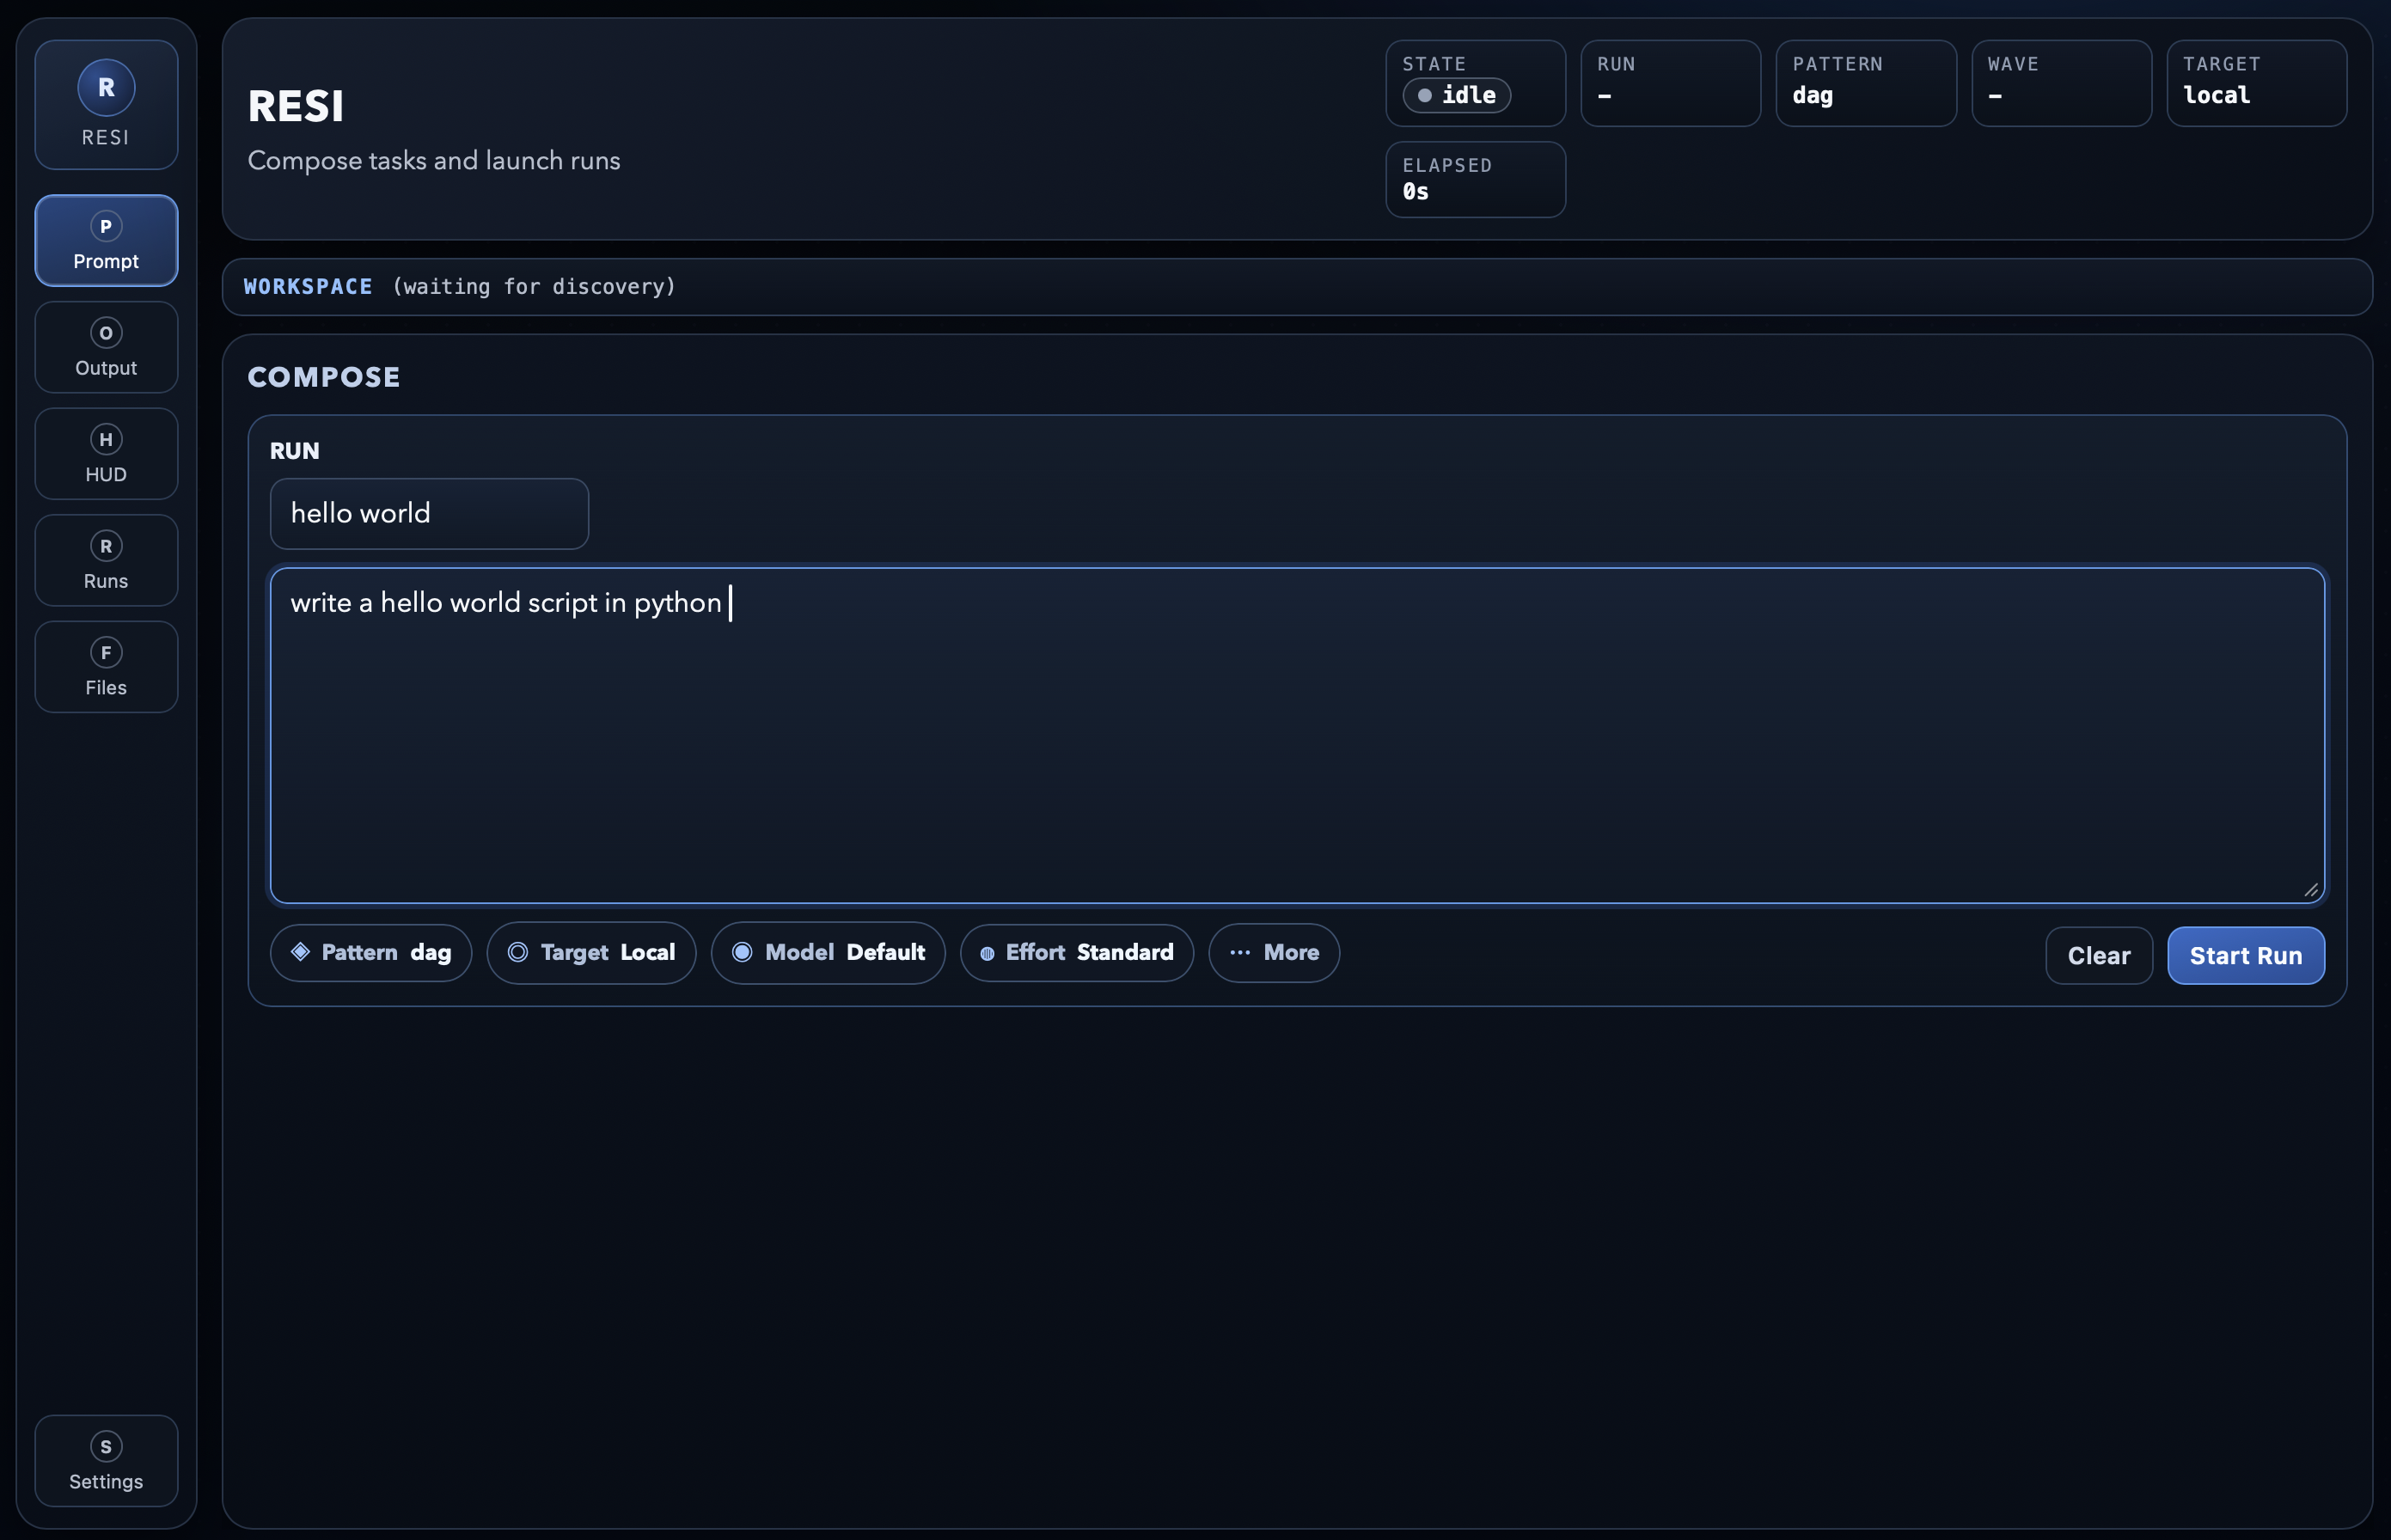Toggle the Model Default selector

[x=827, y=953]
